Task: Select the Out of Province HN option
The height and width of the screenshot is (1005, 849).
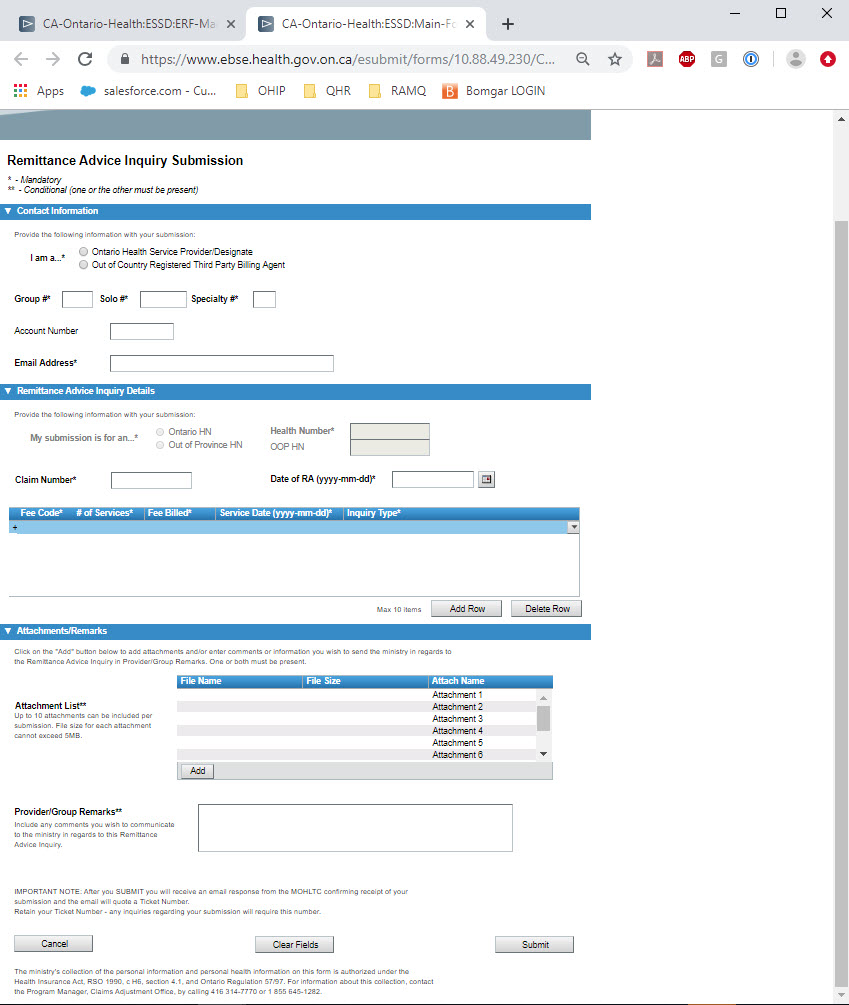Action: [x=159, y=444]
